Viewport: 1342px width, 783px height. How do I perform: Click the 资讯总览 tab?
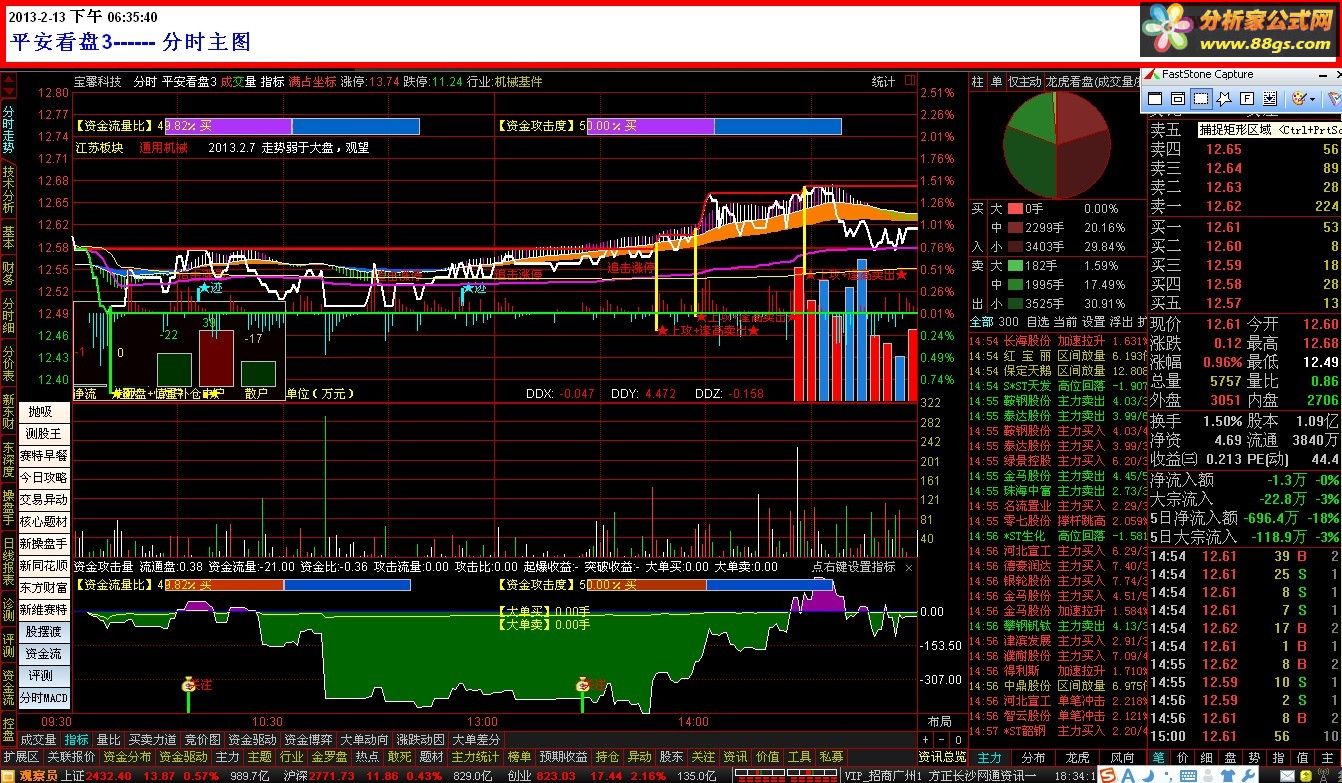tap(943, 757)
